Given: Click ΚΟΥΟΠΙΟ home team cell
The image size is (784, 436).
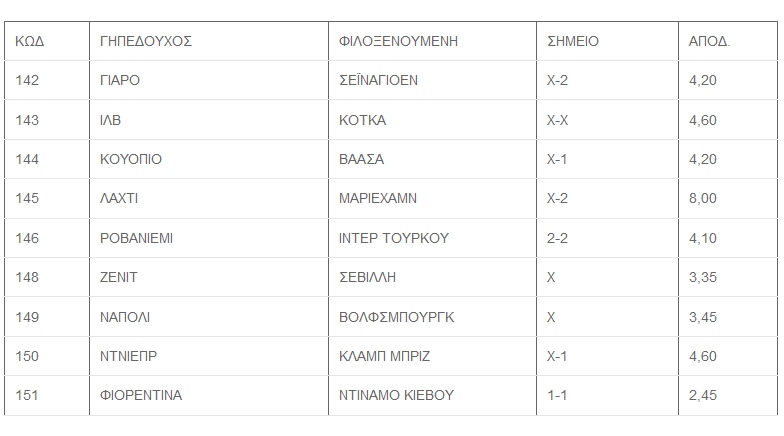Looking at the screenshot, I should (131, 159).
